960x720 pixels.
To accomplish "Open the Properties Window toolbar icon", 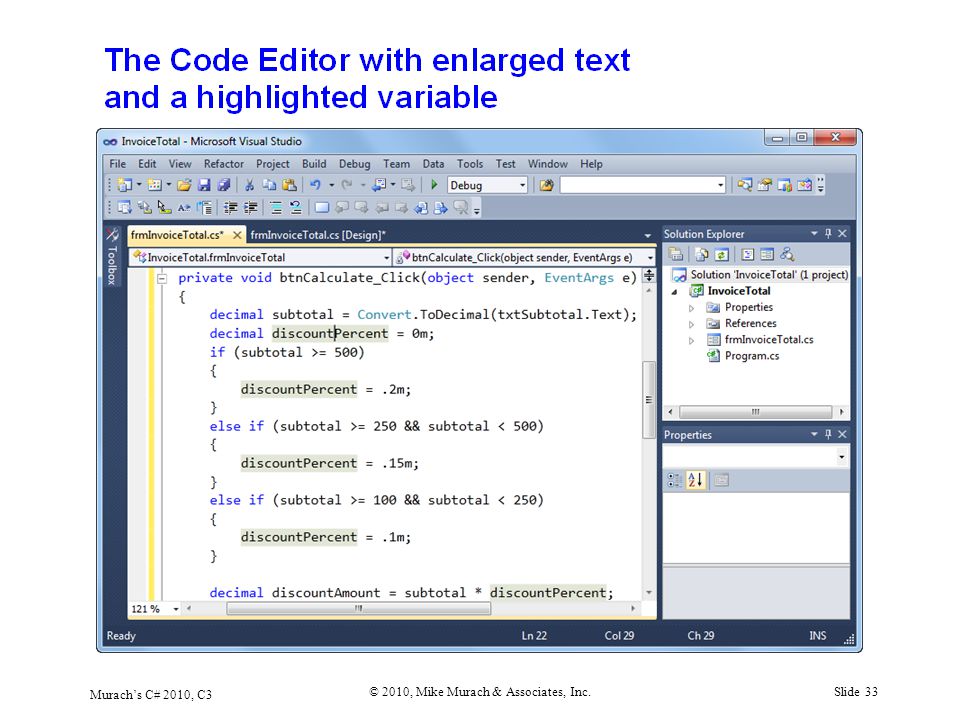I will click(765, 185).
